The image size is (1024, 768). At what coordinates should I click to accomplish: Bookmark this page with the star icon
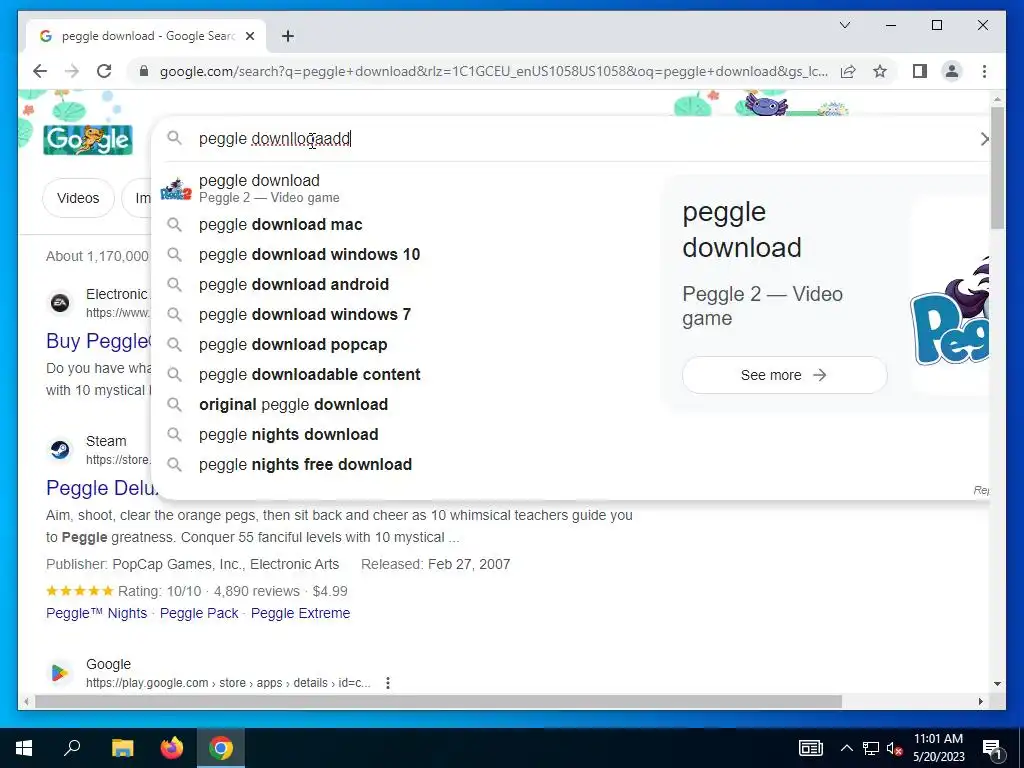(880, 71)
